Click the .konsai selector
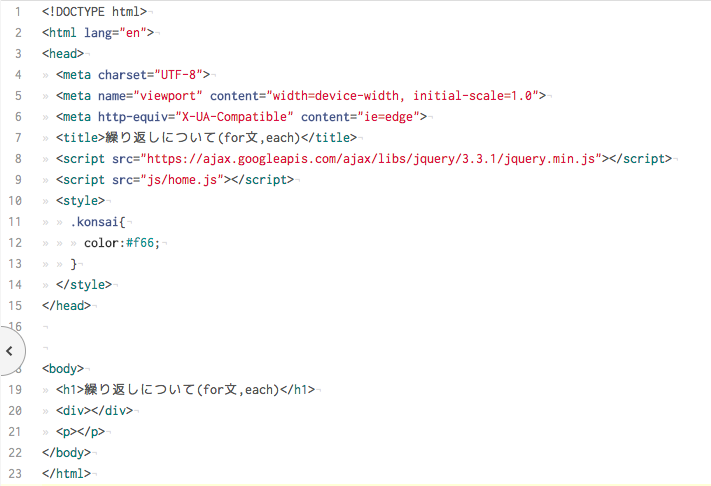The height and width of the screenshot is (486, 711). [94, 222]
